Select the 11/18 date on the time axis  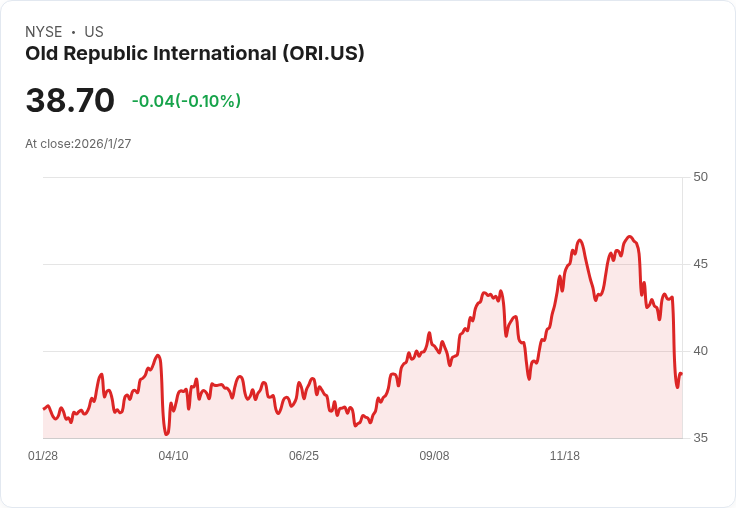(x=565, y=456)
